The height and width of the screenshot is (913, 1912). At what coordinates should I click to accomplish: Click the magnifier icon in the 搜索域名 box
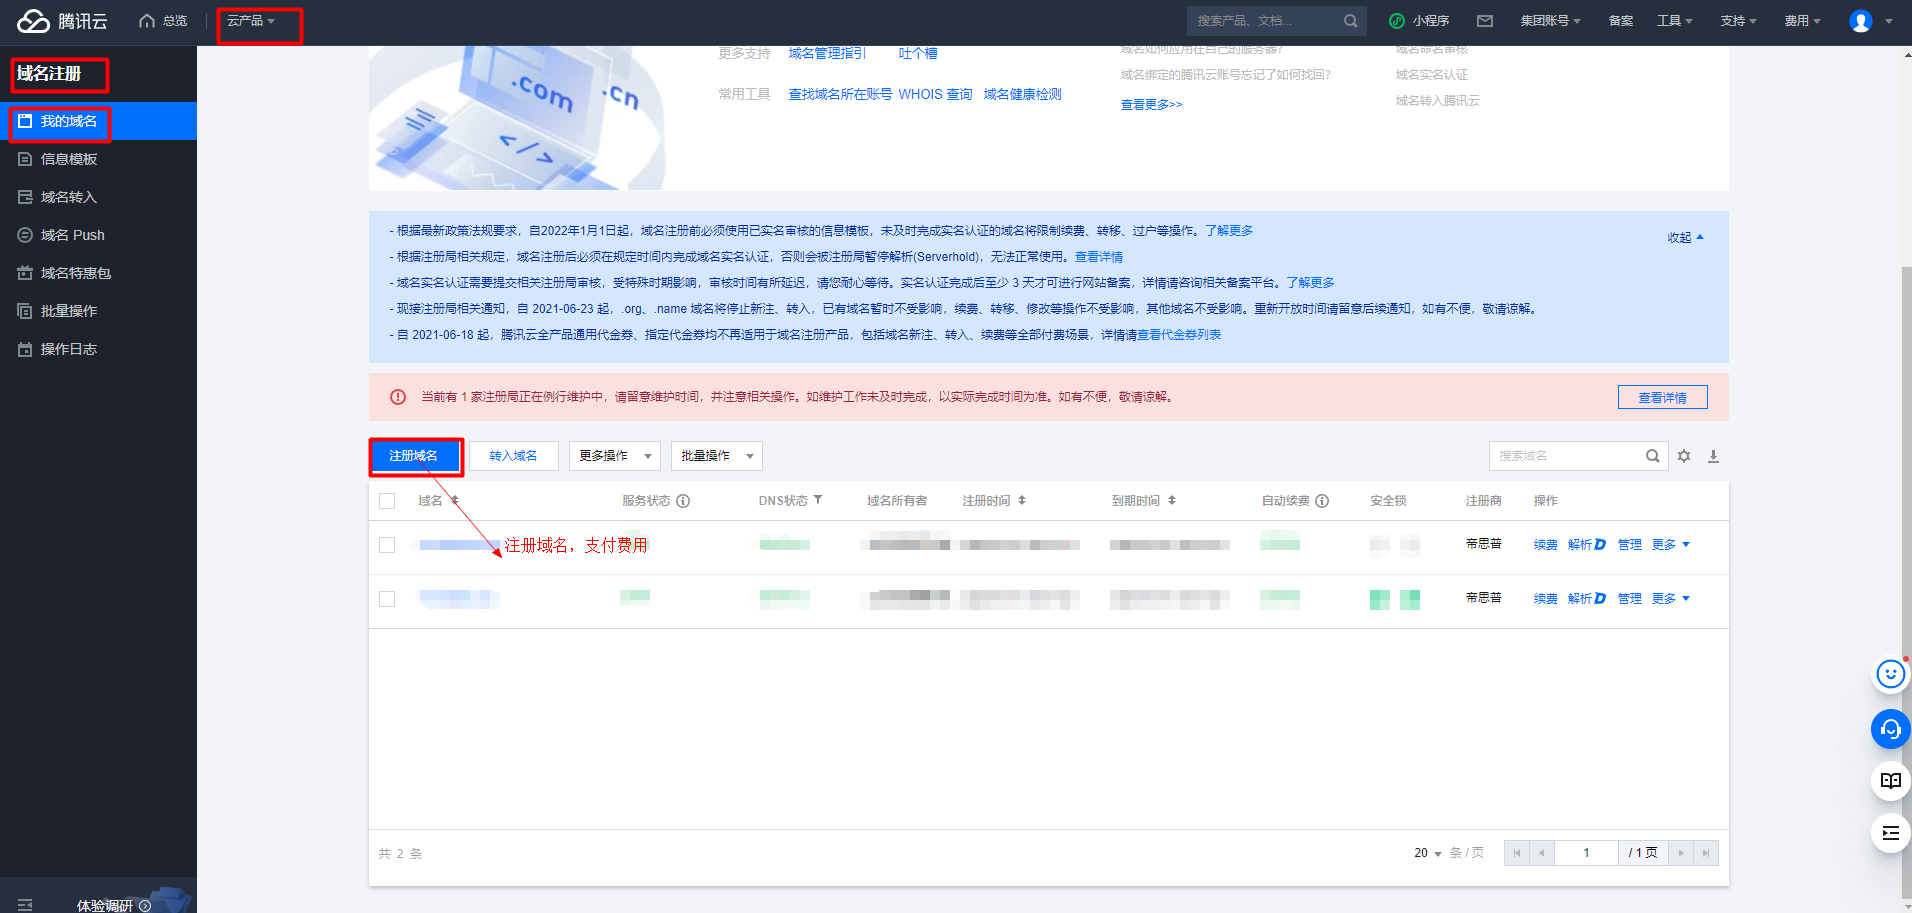pos(1653,456)
